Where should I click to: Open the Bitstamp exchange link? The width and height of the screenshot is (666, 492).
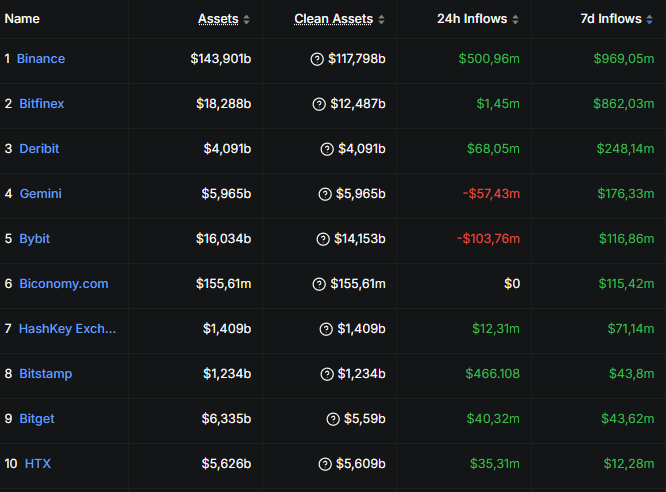(x=45, y=374)
